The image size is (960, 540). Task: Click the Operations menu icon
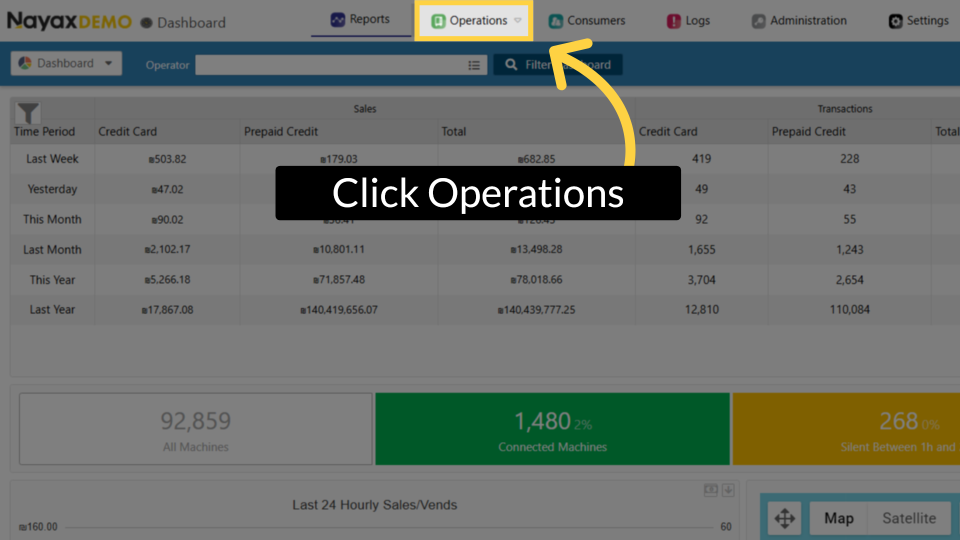tap(438, 21)
